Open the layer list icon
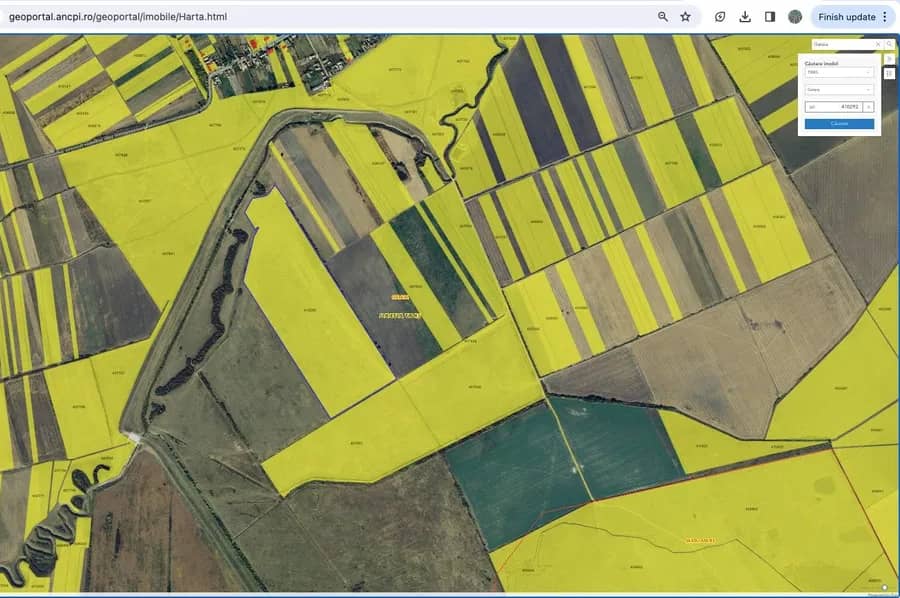900x598 pixels. (889, 73)
